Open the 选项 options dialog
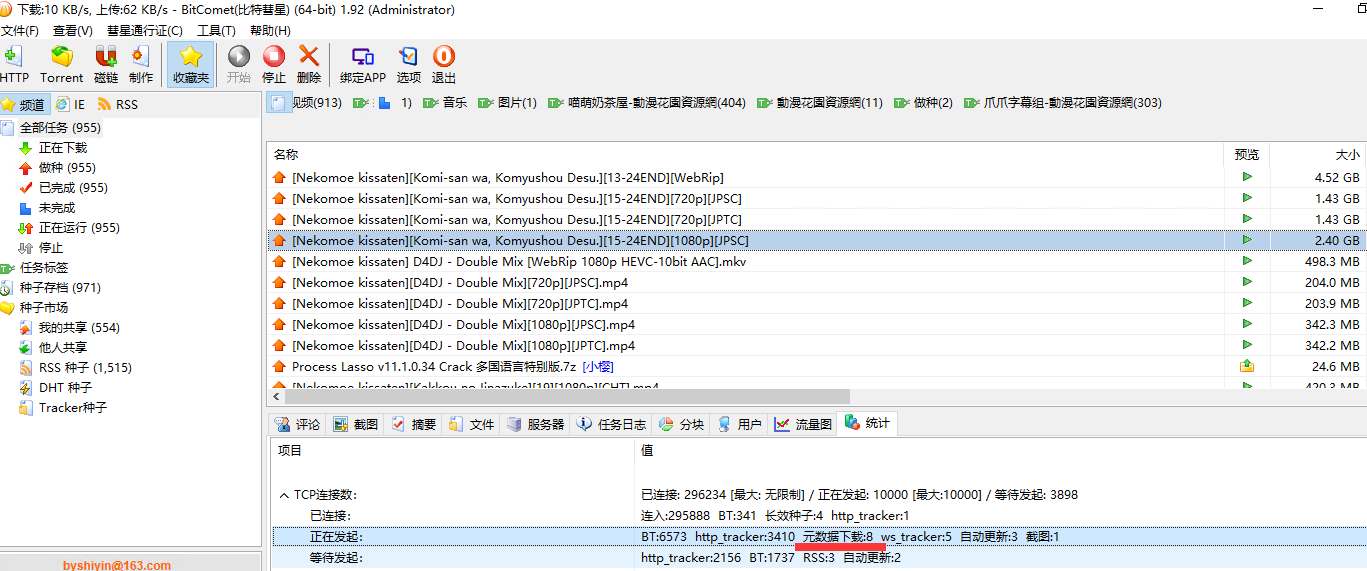Screen dimensions: 1367x571 click(409, 65)
